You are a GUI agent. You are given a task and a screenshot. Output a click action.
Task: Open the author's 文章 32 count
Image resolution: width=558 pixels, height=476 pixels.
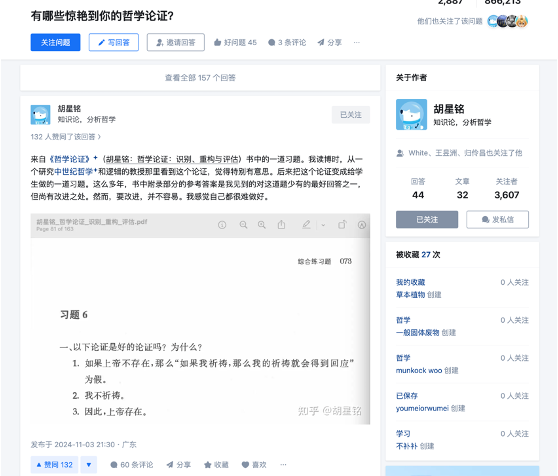(462, 189)
